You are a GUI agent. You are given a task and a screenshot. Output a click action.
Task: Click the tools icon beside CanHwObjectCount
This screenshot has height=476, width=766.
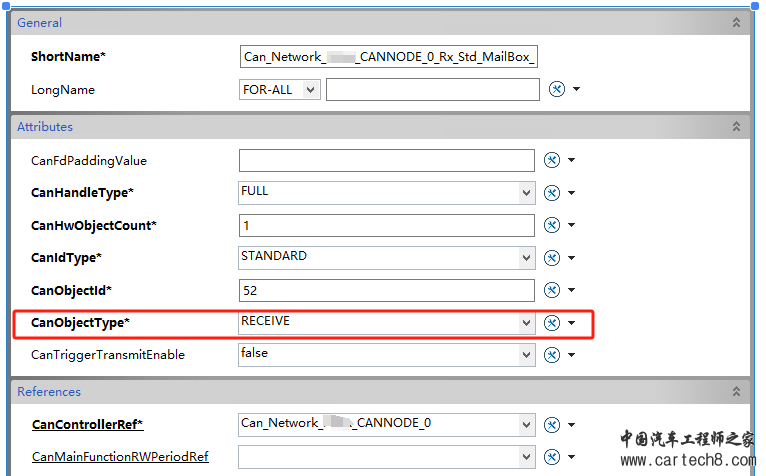551,226
